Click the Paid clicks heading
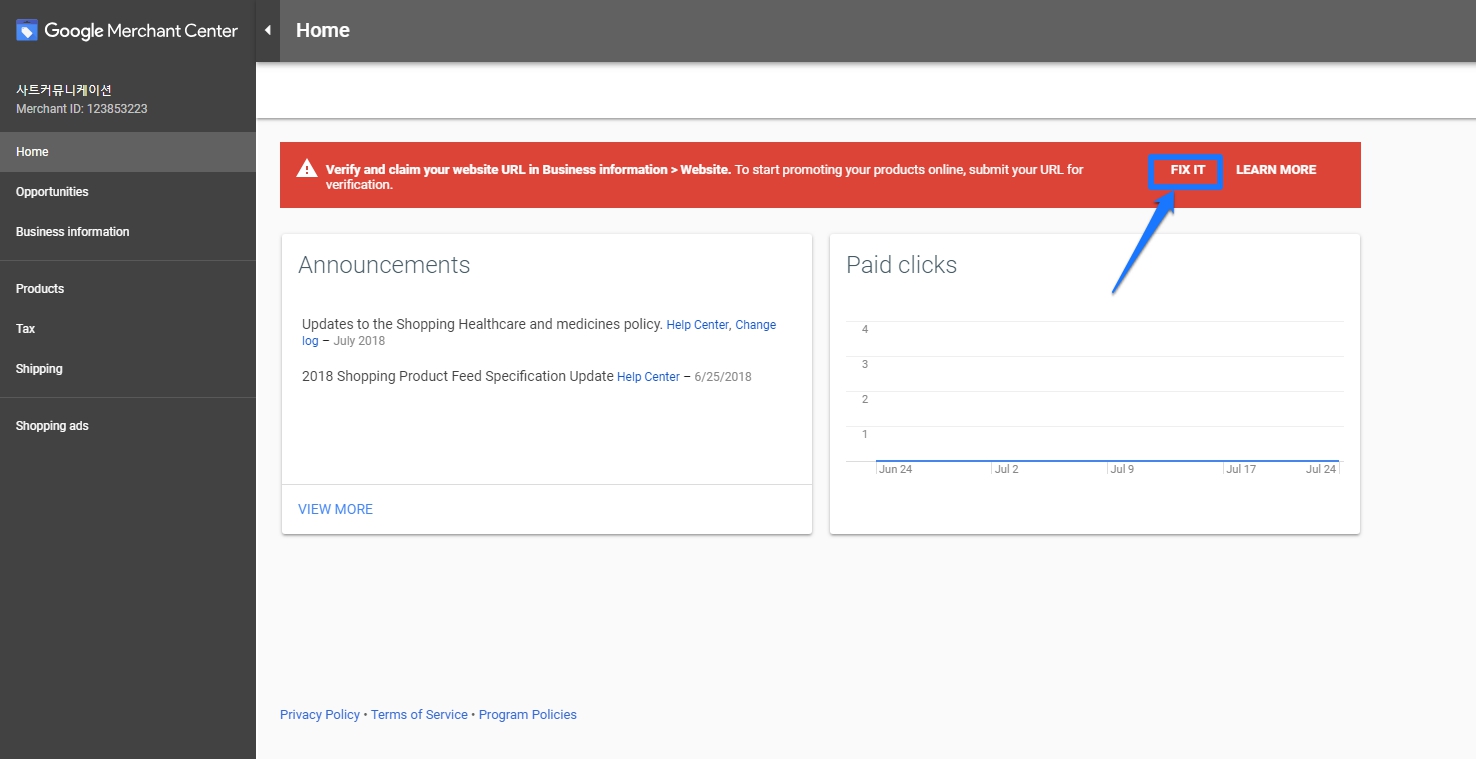 tap(901, 265)
